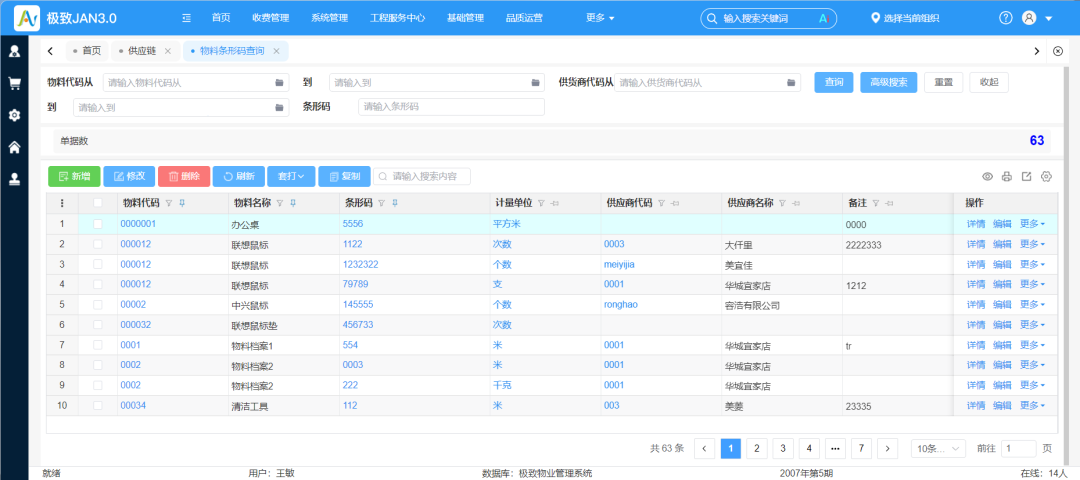Switch to the 首页 tab
1080x480 pixels.
[87, 51]
